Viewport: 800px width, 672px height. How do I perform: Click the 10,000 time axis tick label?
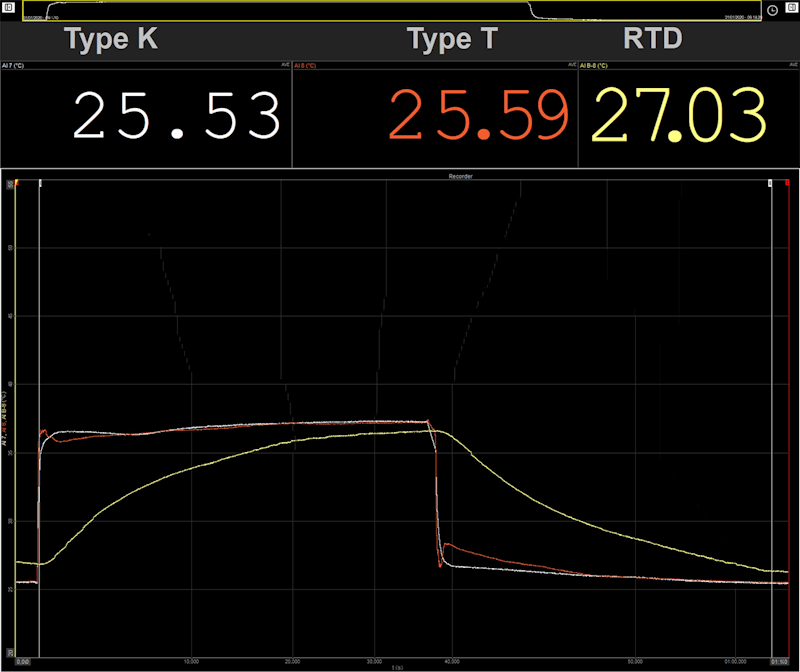tap(191, 662)
